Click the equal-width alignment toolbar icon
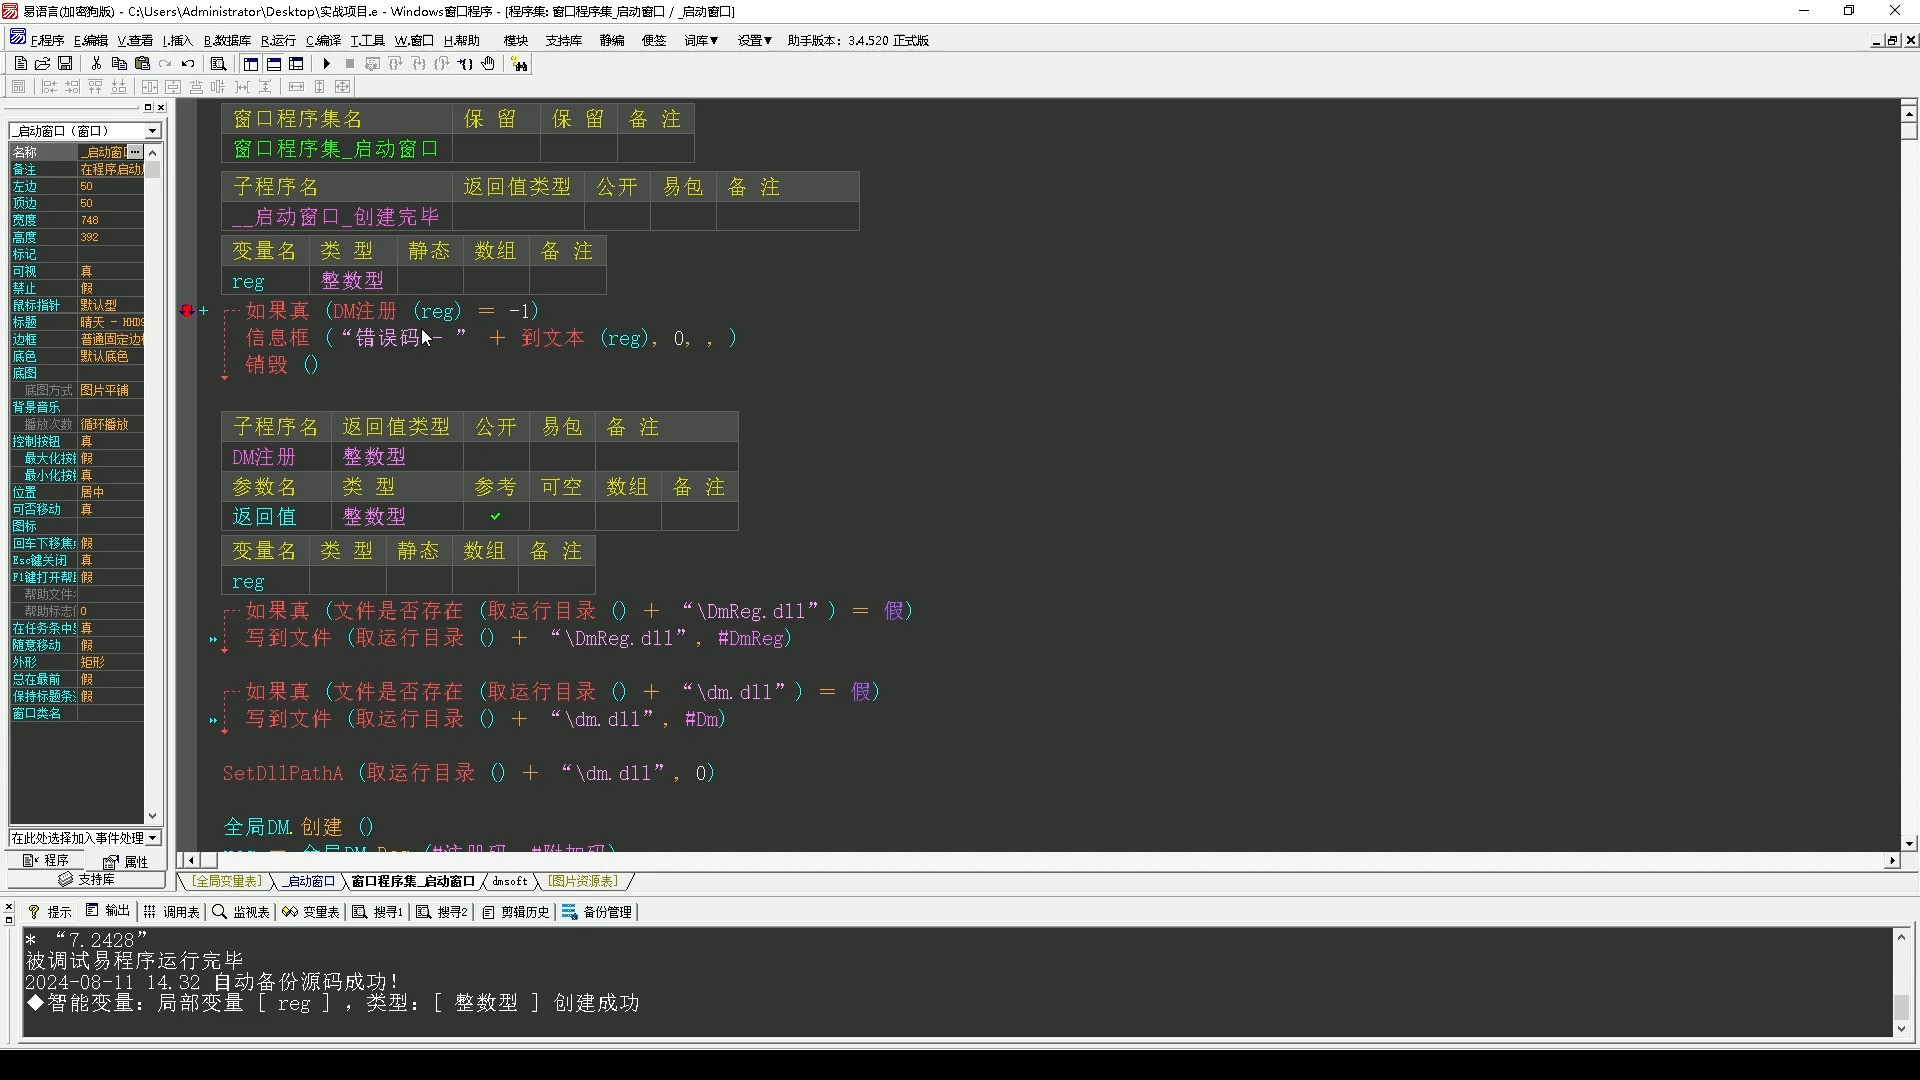The width and height of the screenshot is (1920, 1080). click(x=297, y=87)
